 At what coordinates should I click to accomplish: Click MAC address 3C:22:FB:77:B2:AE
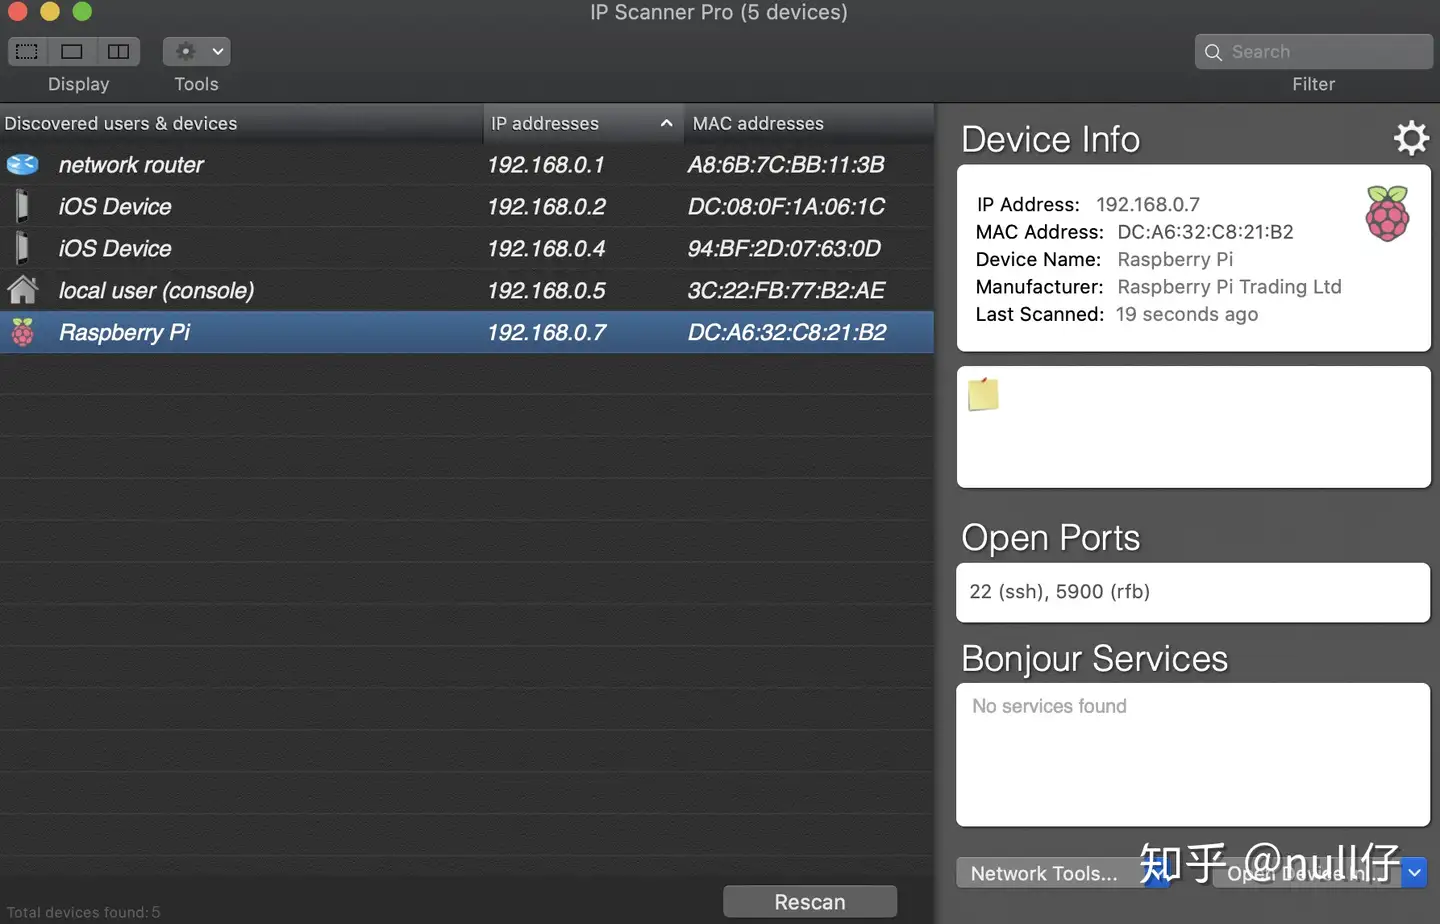(786, 290)
